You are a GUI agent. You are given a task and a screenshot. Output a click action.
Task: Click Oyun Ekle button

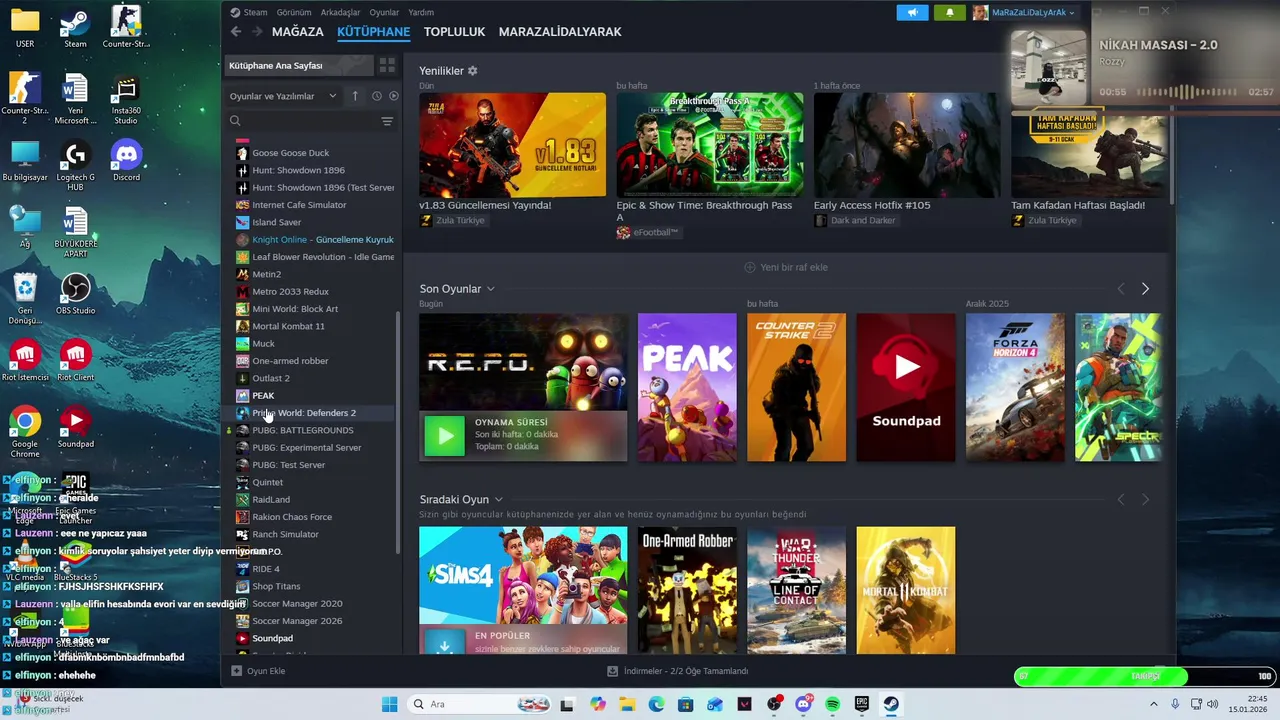pyautogui.click(x=259, y=671)
